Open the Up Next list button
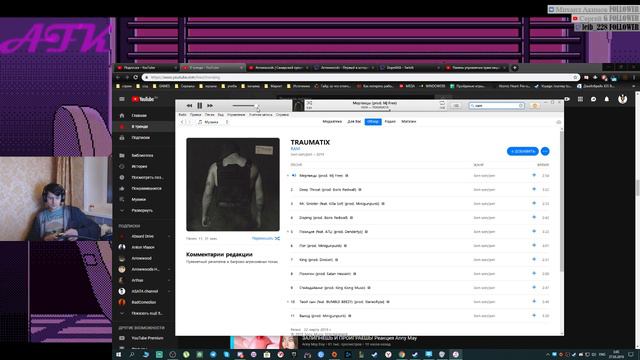Image resolution: width=640 pixels, height=360 pixels. pyautogui.click(x=456, y=106)
